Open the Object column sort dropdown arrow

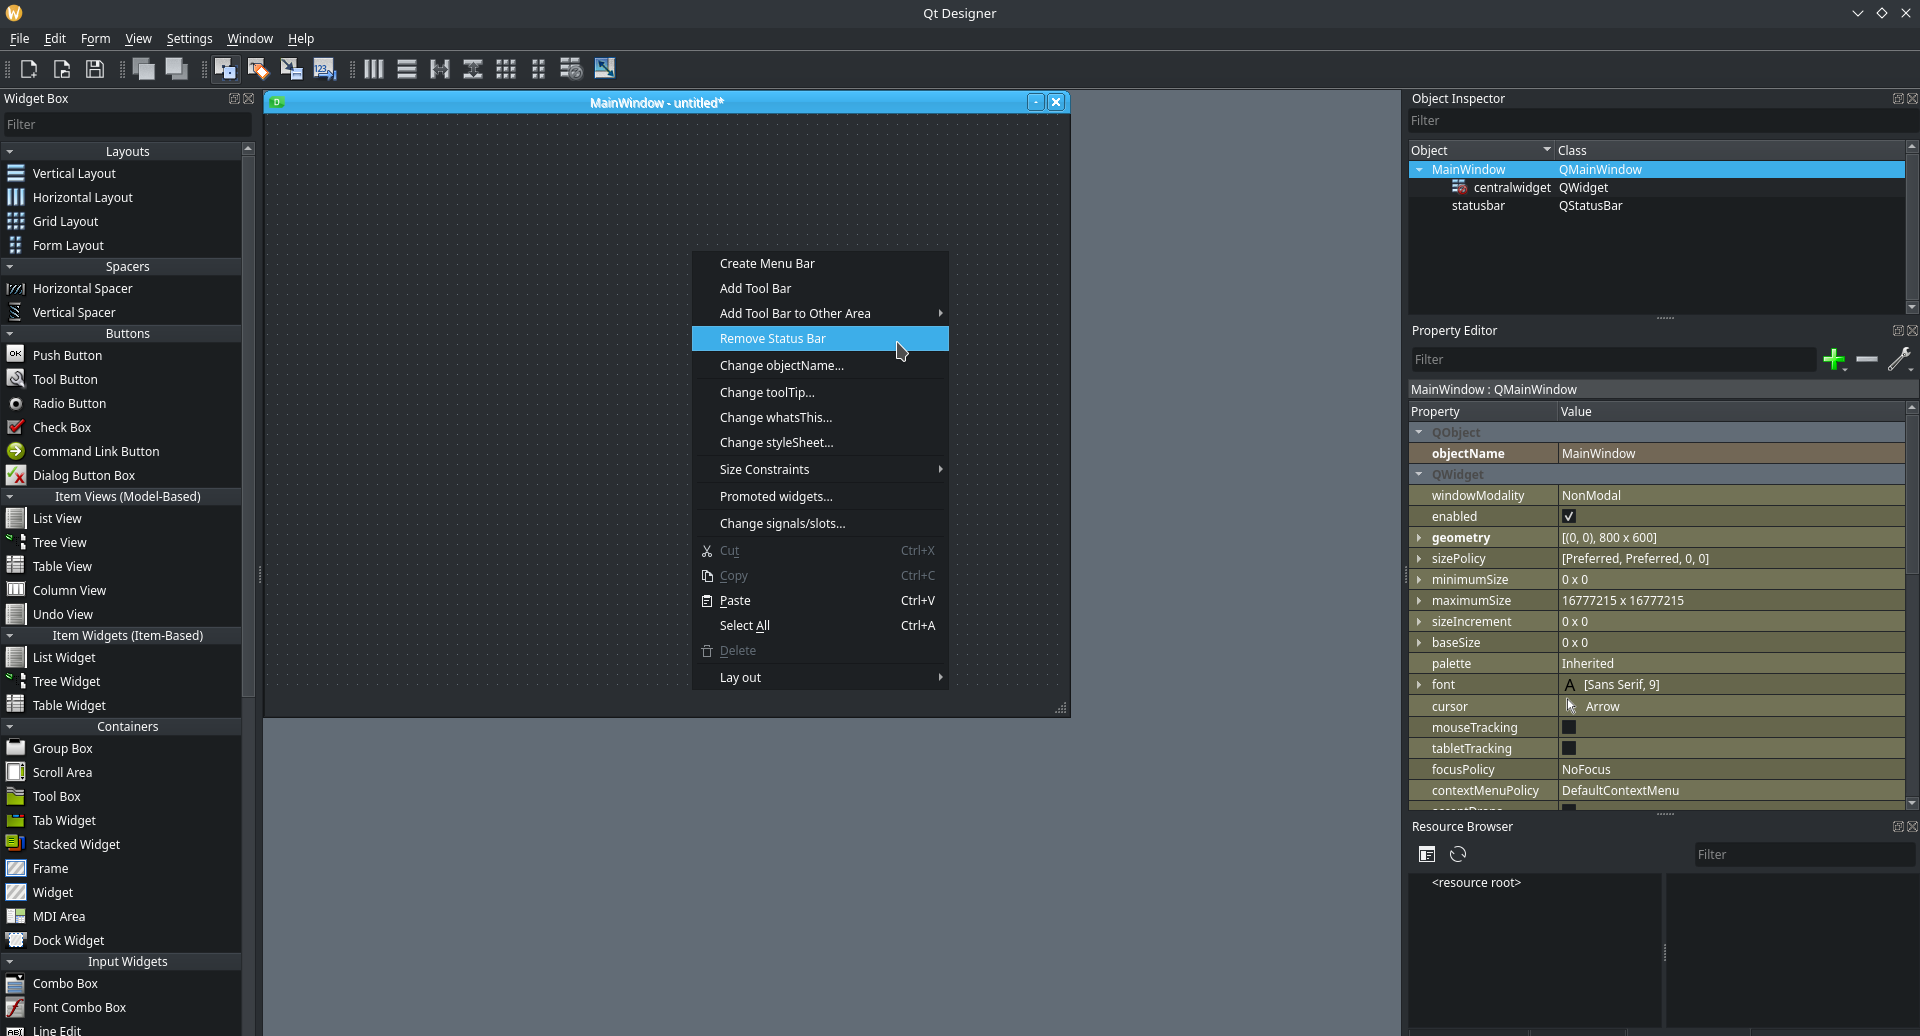[1547, 150]
